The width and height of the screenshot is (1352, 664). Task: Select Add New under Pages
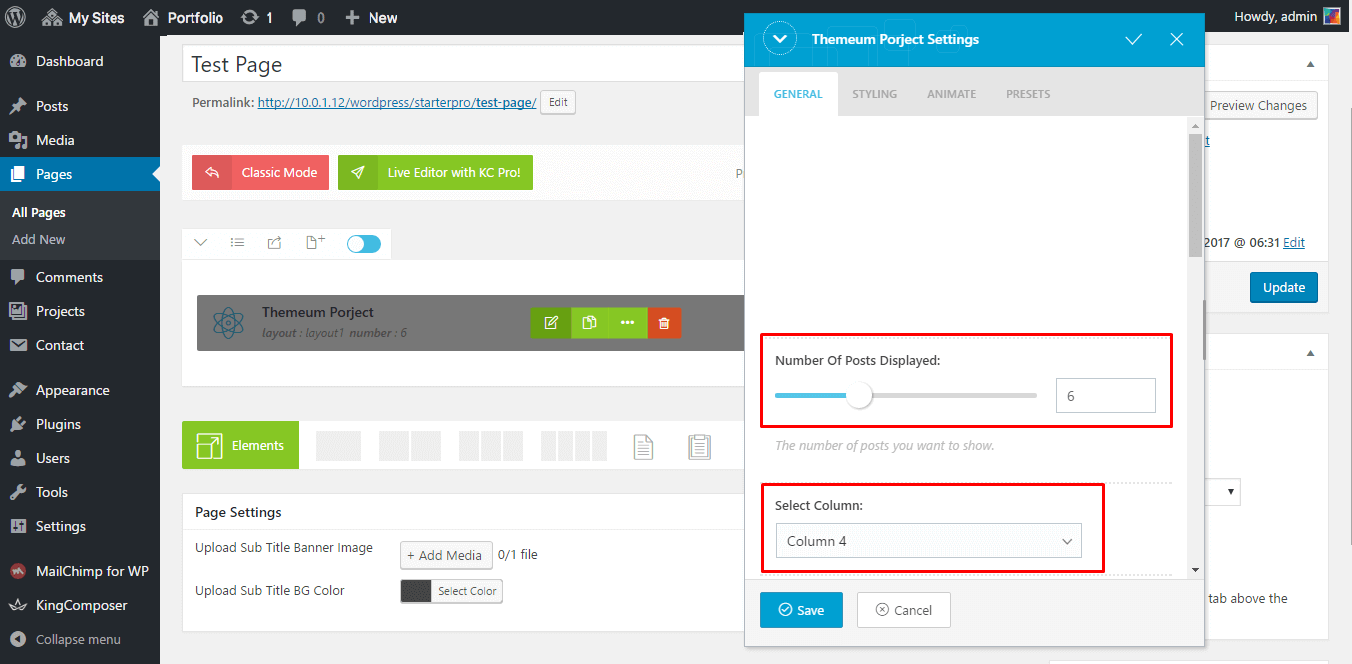[39, 239]
